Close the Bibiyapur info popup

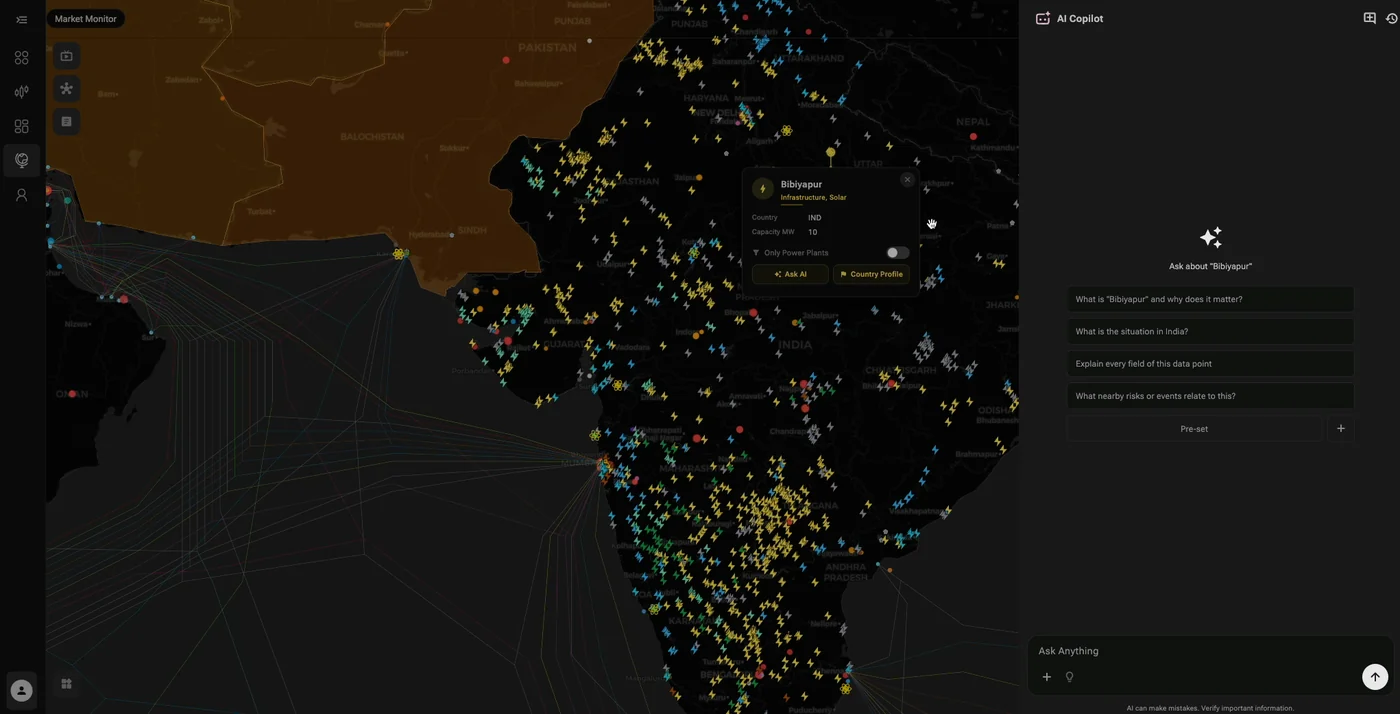point(907,180)
